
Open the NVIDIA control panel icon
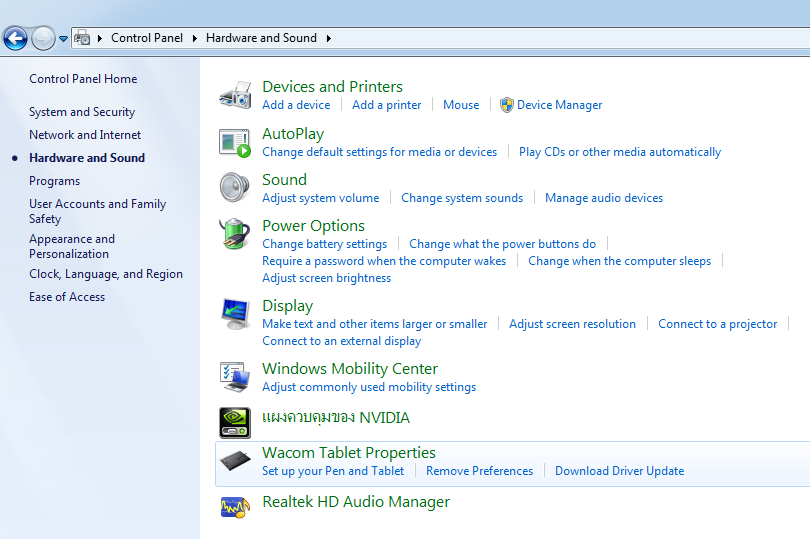235,423
